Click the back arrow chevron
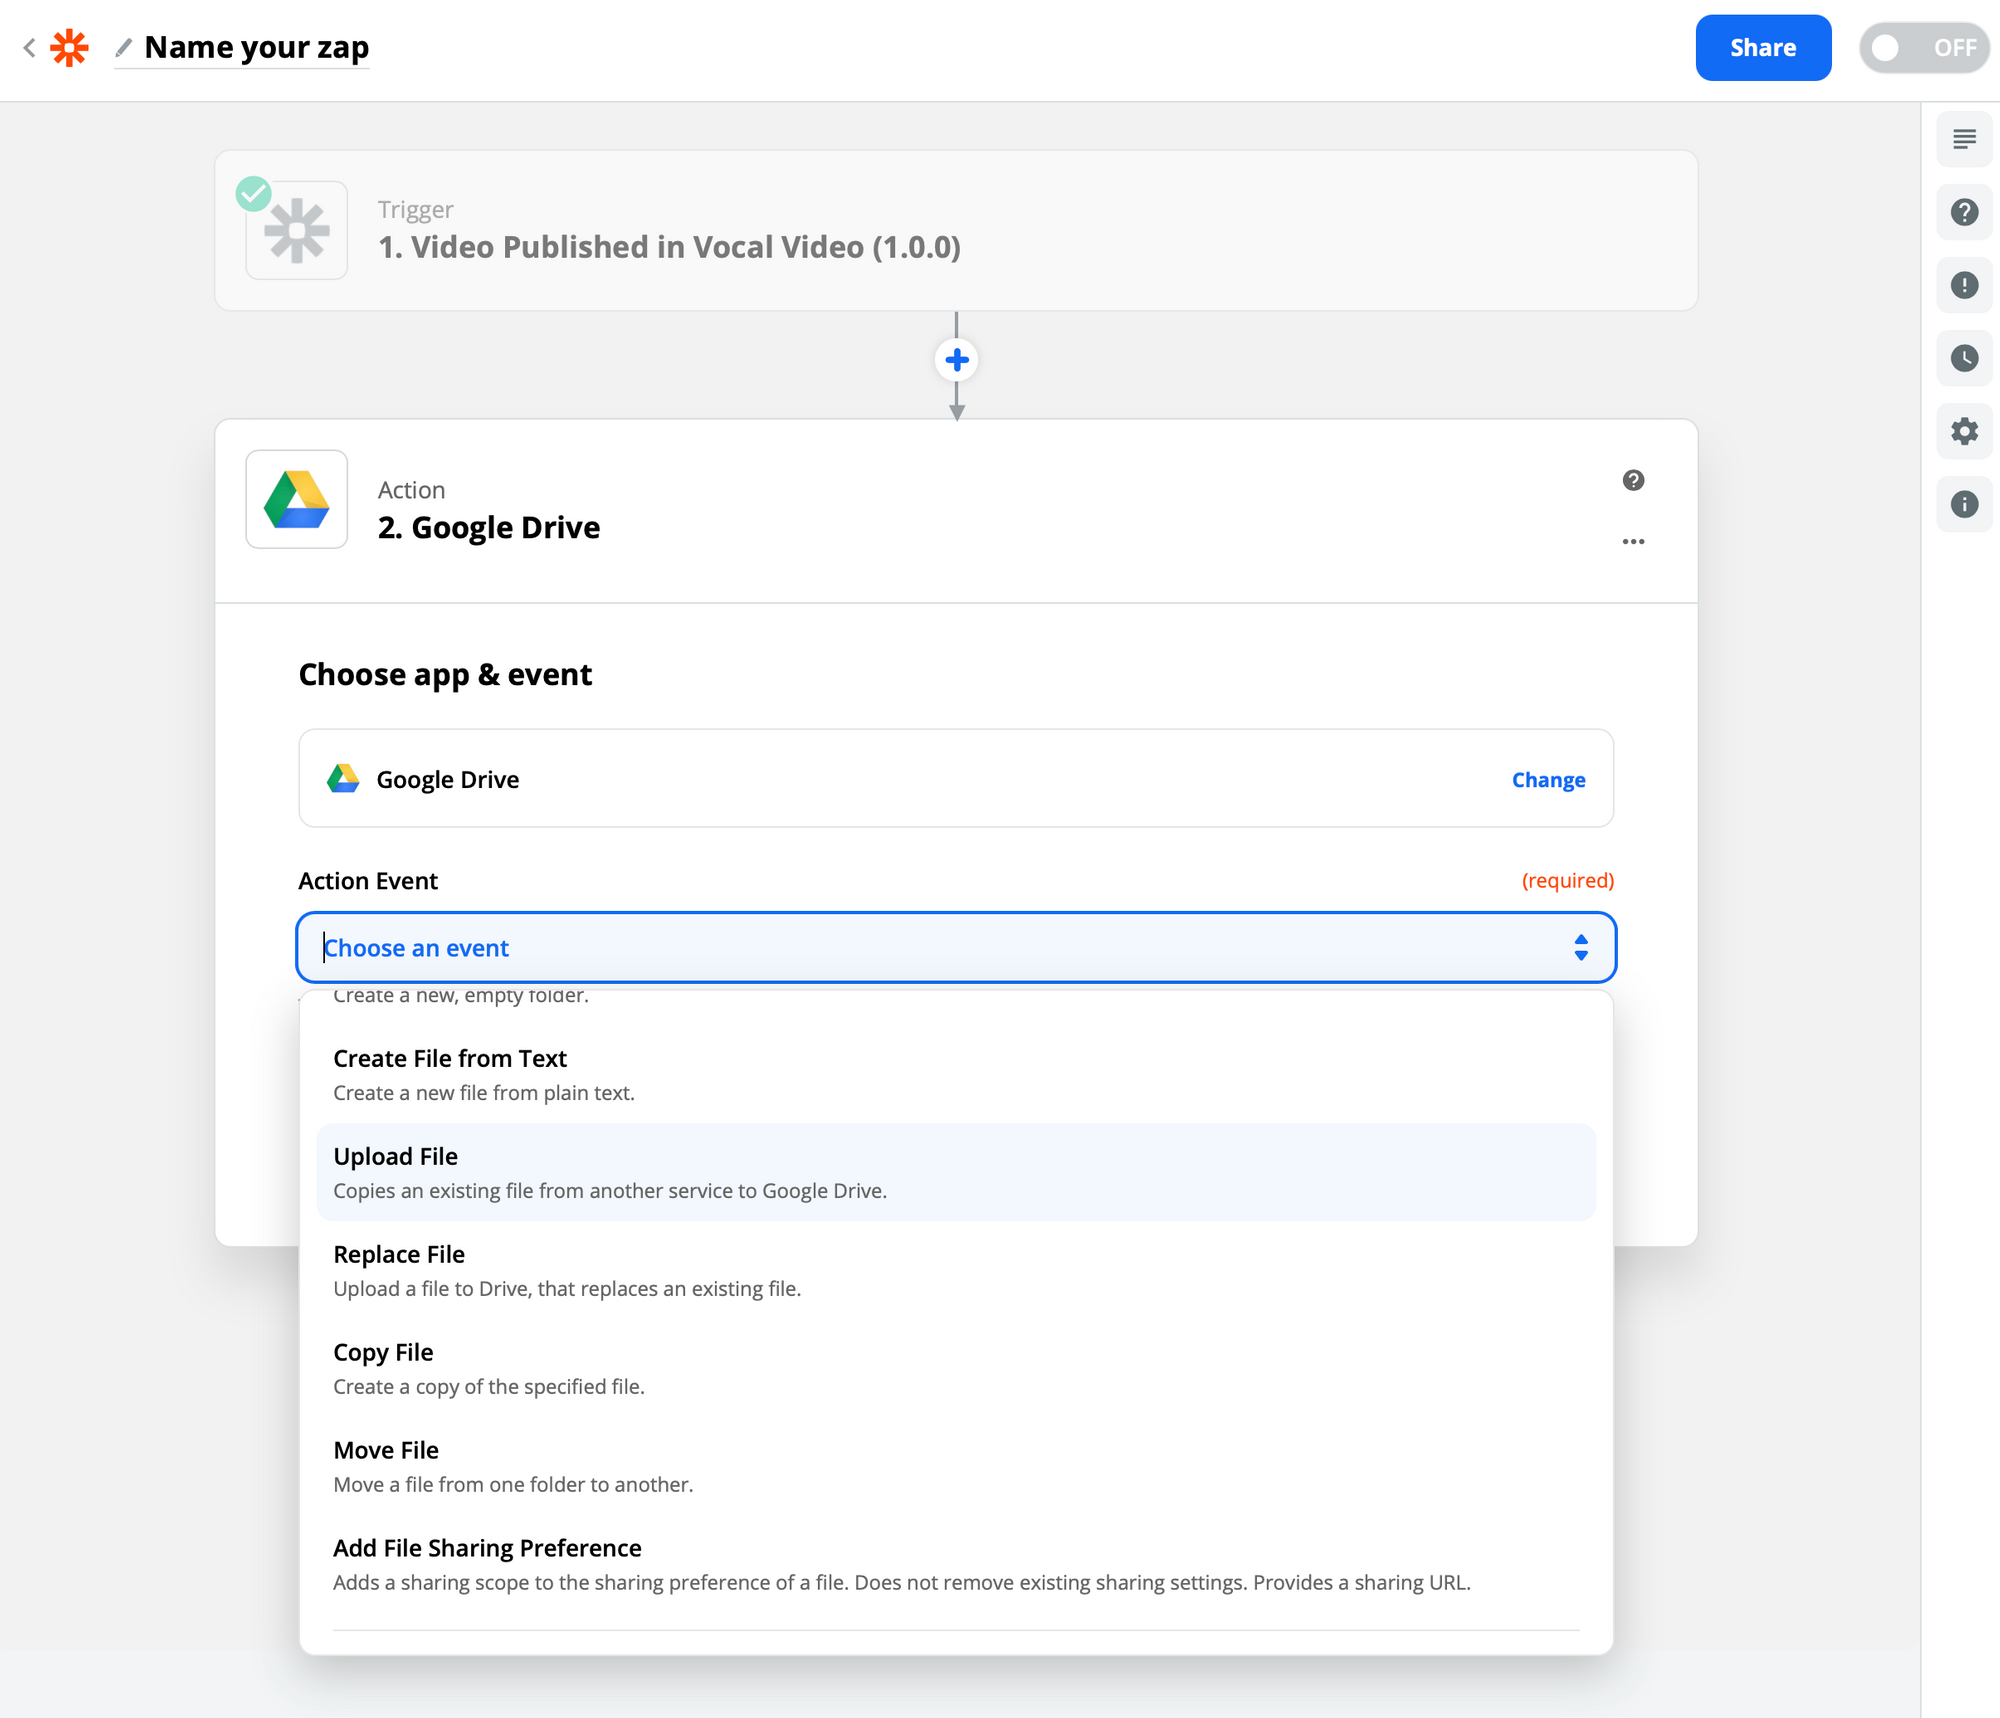 30,47
